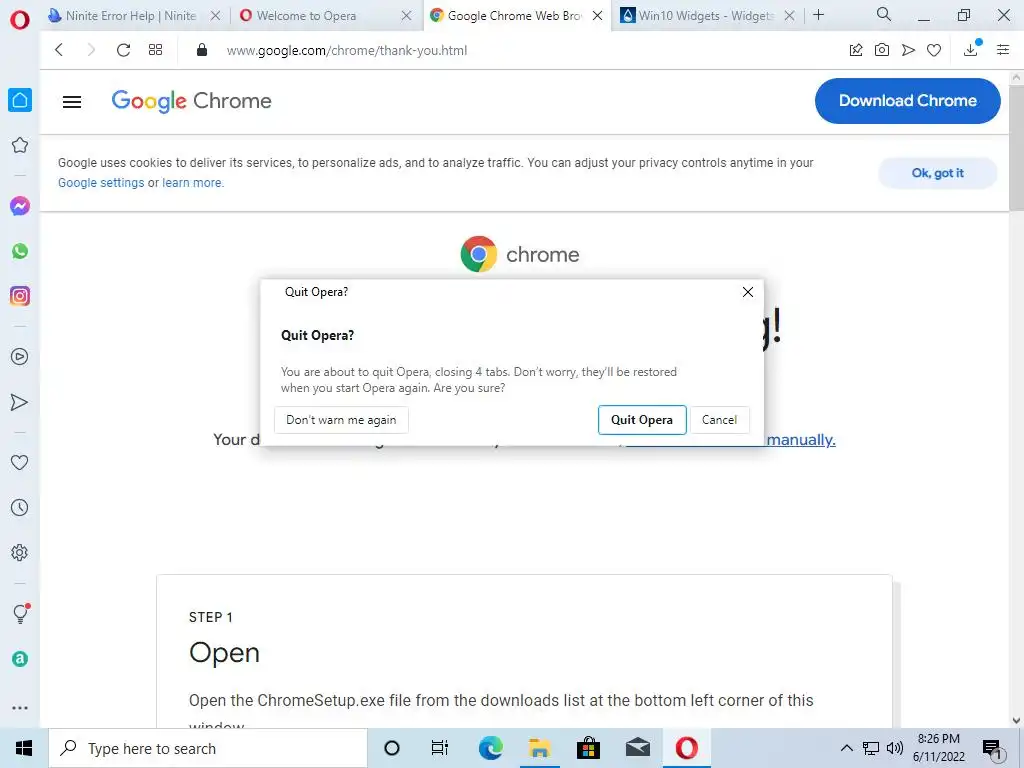
Task: Open the Windows Start menu
Action: tap(24, 748)
